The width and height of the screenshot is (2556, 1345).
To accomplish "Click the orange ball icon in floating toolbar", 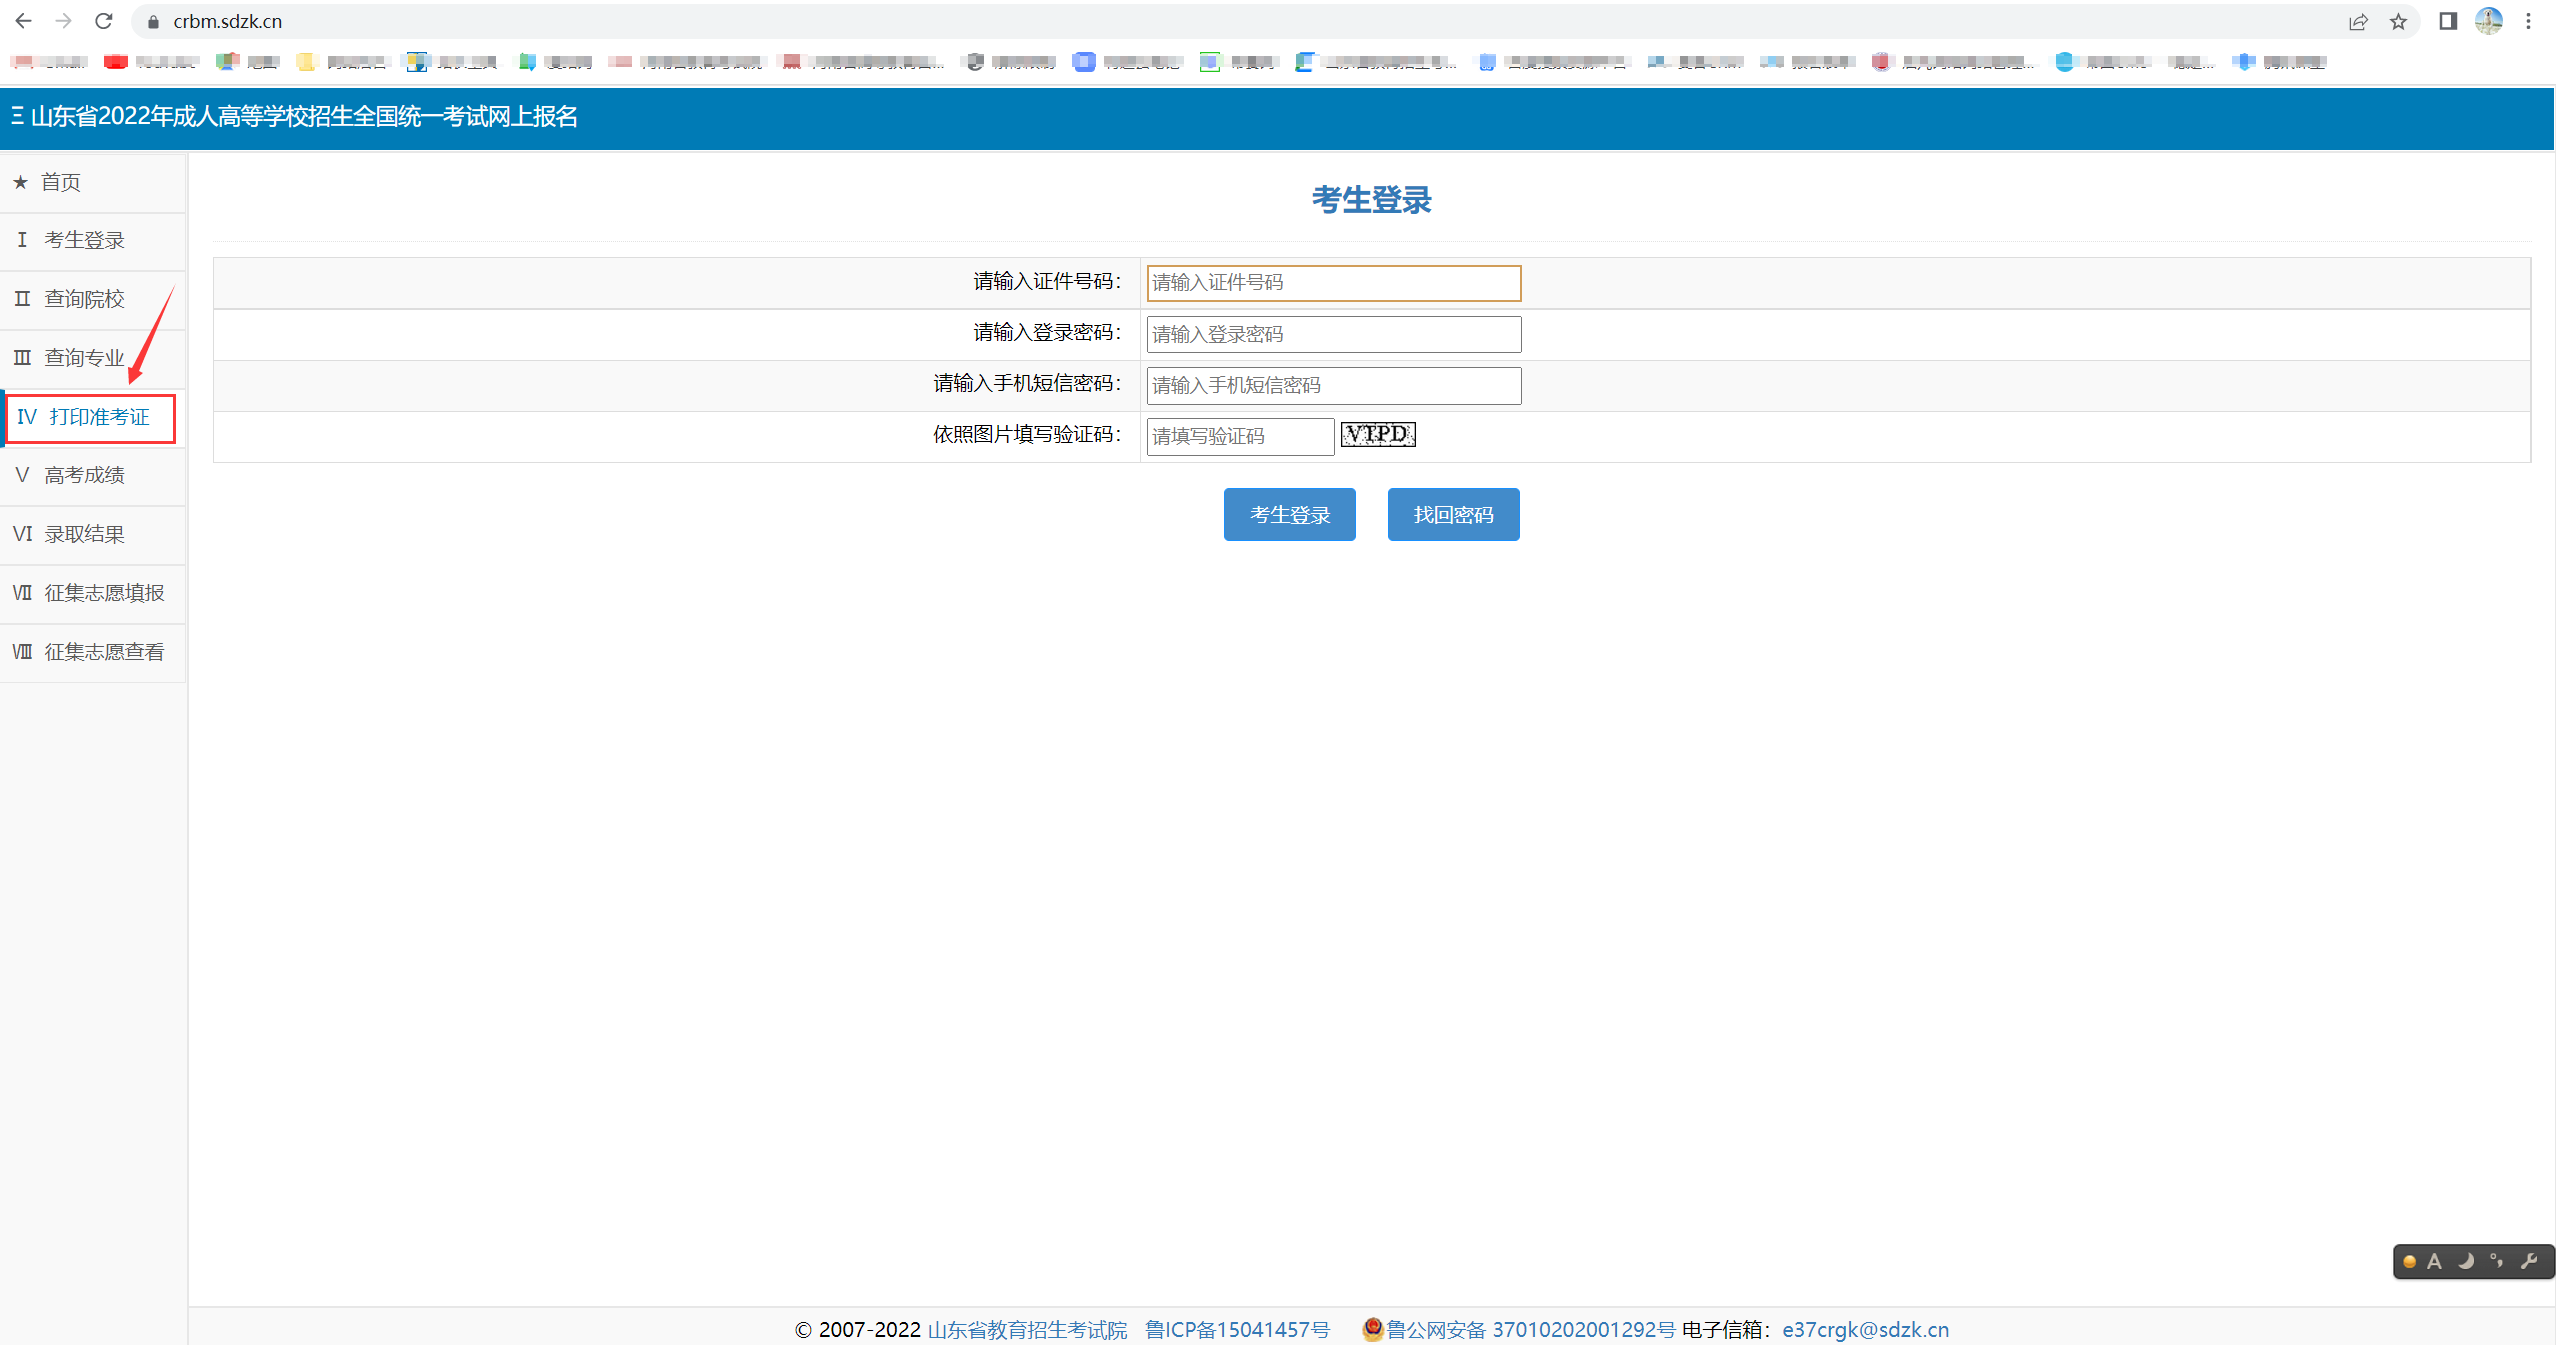I will coord(2410,1262).
